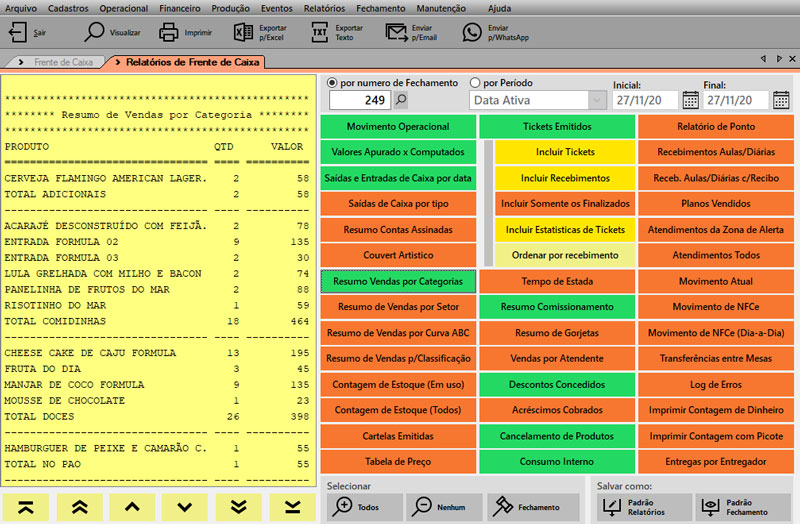
Task: Select Todos reports button
Action: click(x=364, y=507)
